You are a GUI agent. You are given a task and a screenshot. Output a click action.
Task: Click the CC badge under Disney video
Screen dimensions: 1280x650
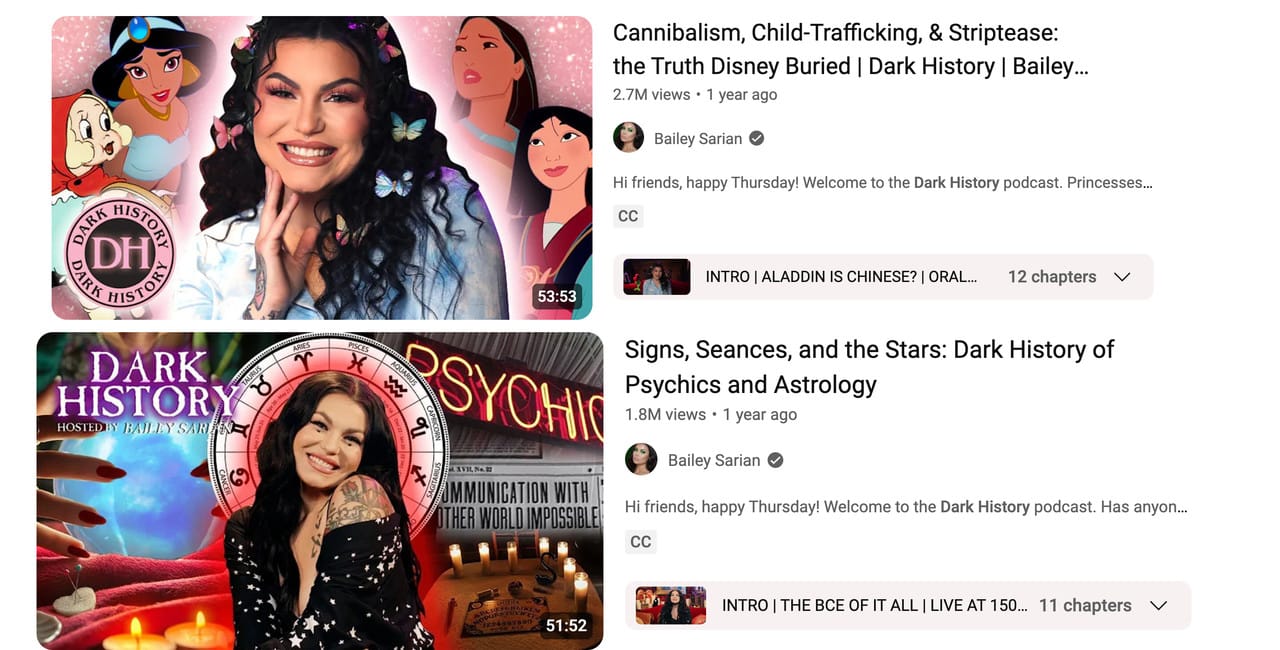tap(628, 216)
